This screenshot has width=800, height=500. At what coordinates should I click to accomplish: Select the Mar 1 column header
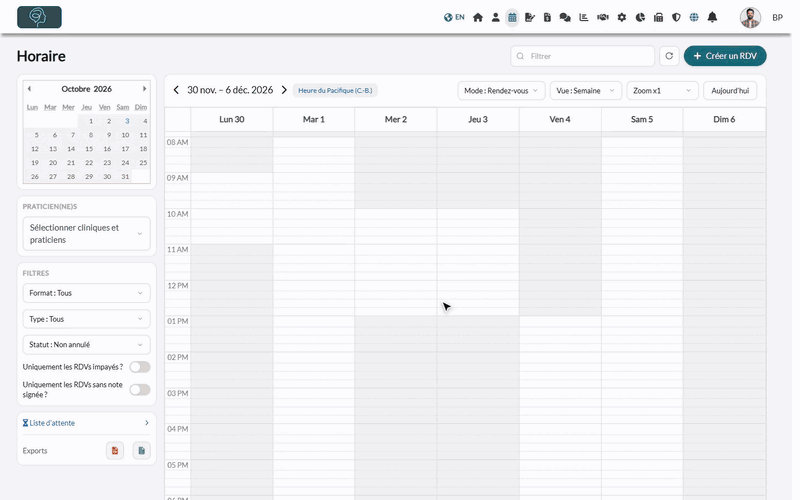tap(314, 119)
